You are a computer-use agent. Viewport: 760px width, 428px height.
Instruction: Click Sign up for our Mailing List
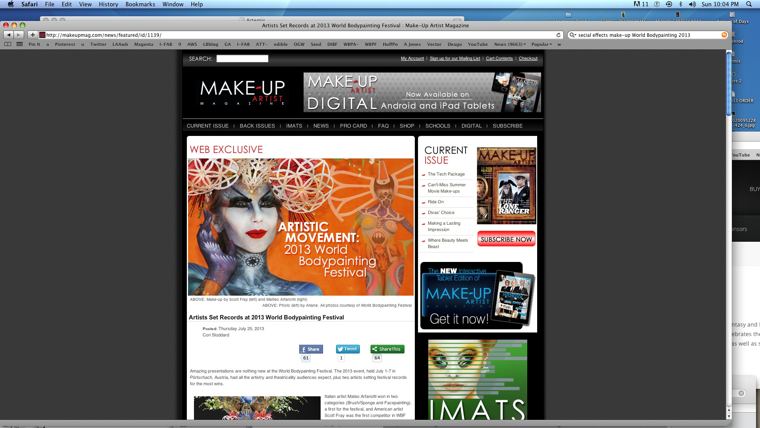455,59
